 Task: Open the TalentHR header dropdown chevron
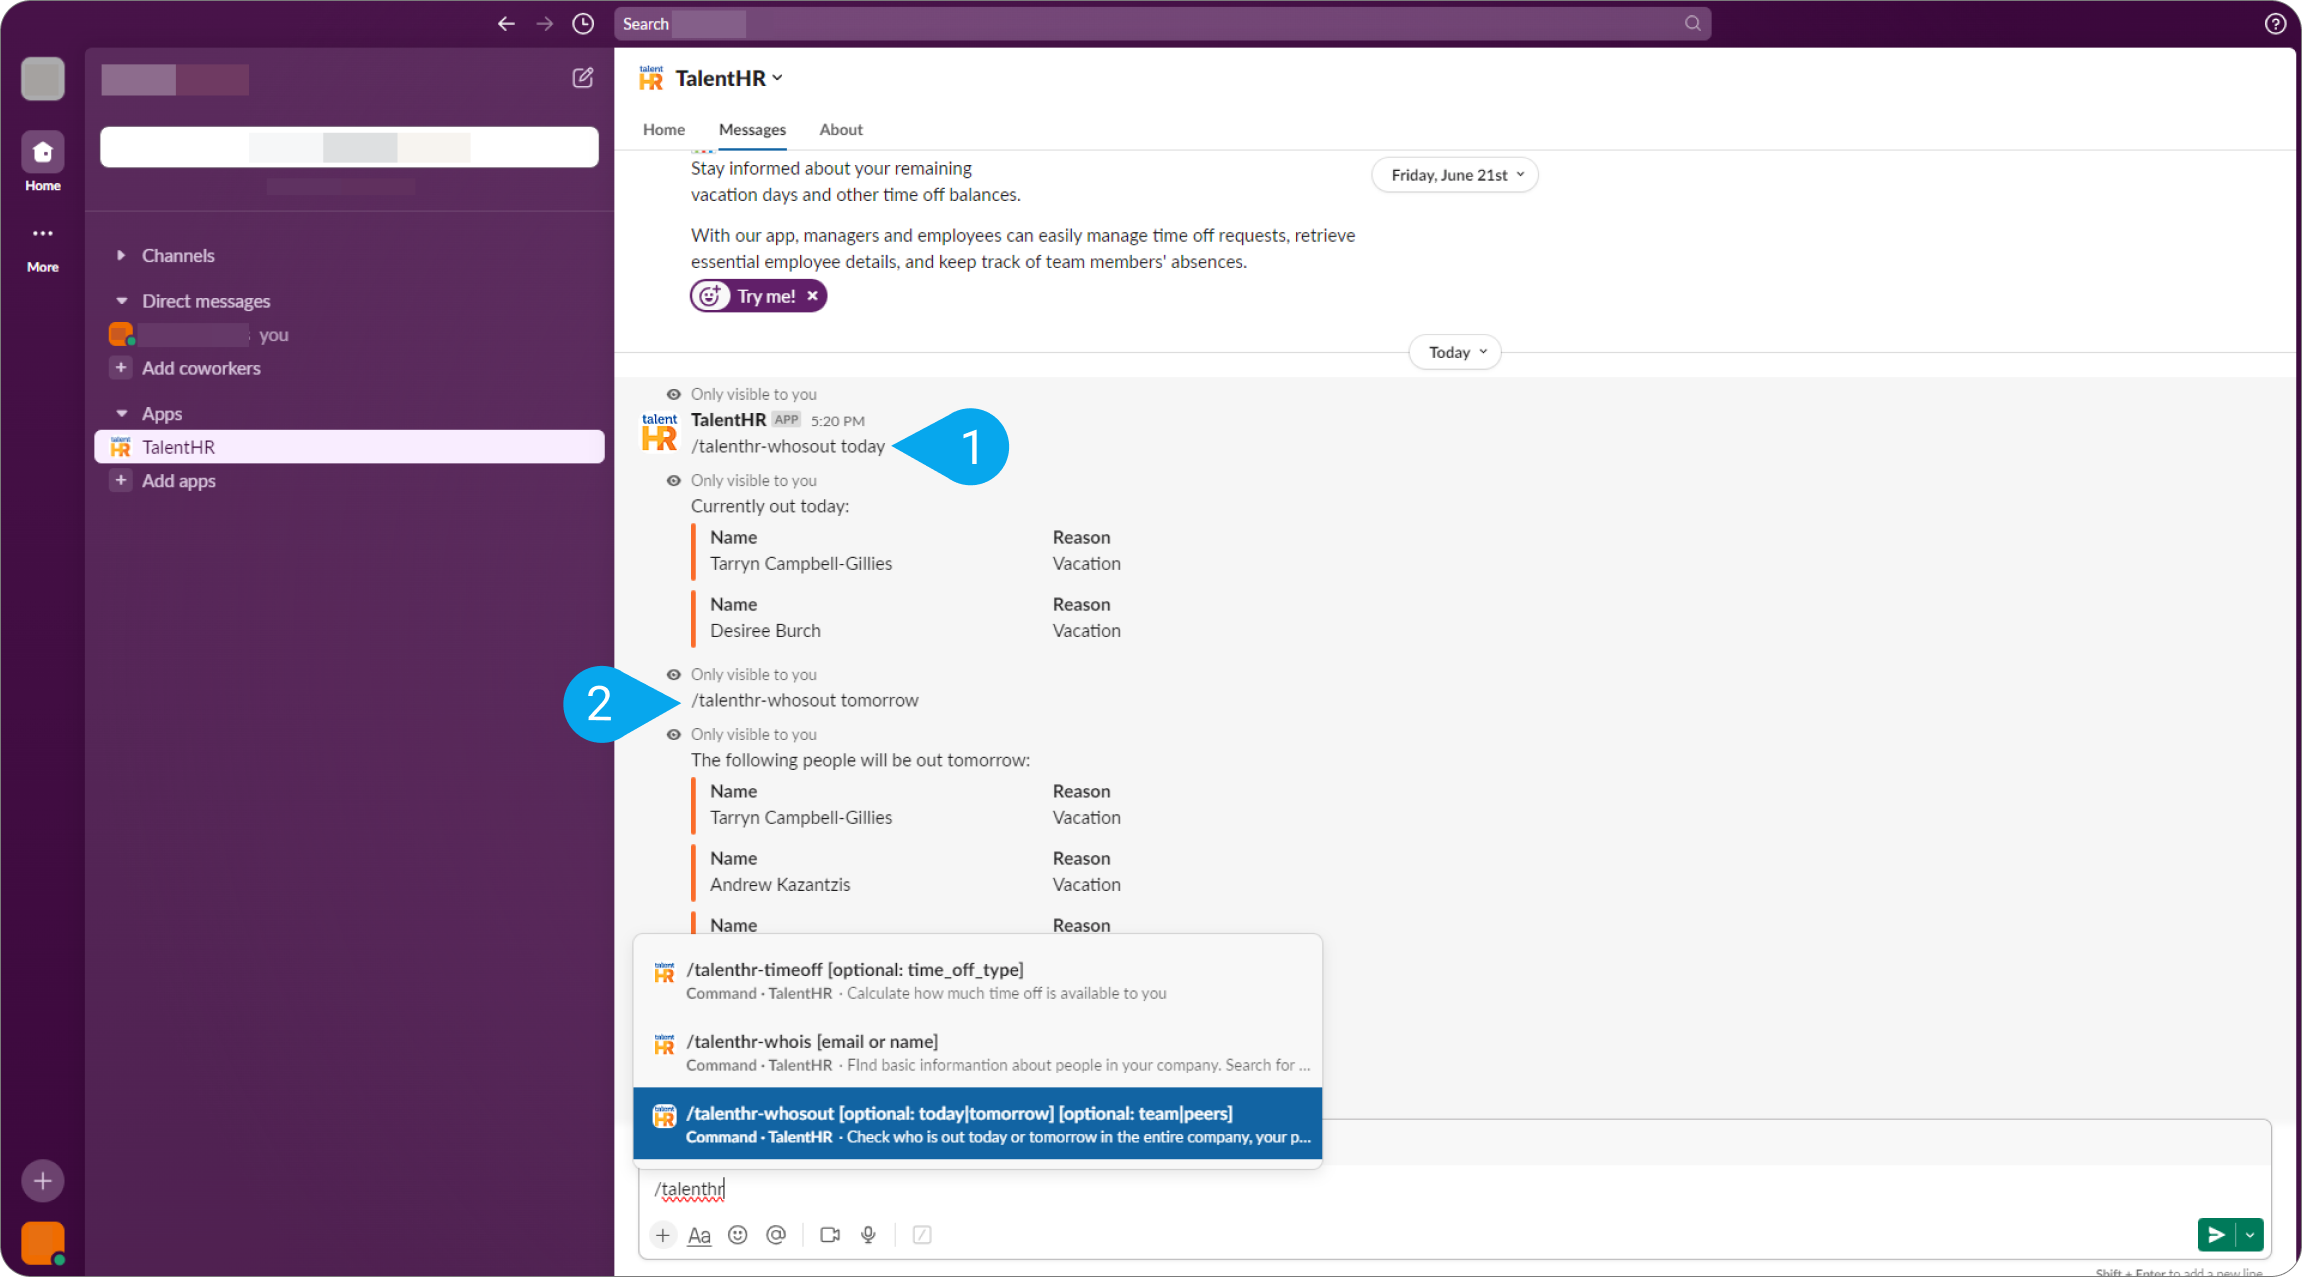tap(778, 78)
